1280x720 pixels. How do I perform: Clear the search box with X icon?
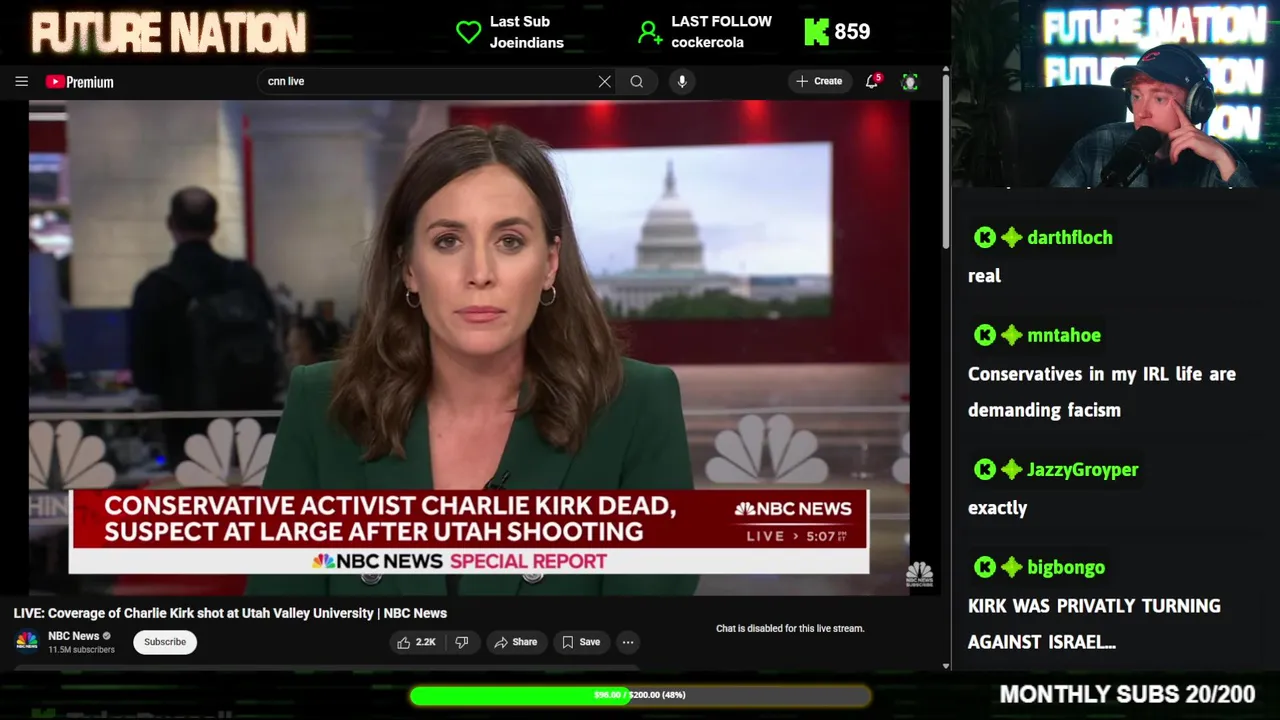(x=604, y=82)
